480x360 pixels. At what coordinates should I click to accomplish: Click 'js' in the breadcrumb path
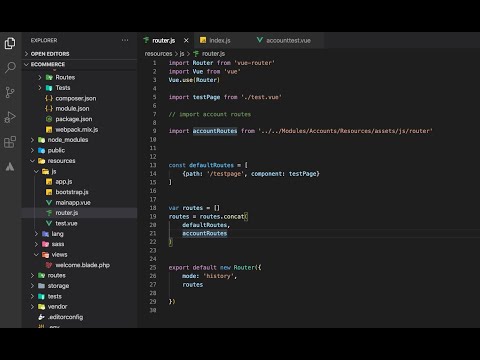point(182,54)
